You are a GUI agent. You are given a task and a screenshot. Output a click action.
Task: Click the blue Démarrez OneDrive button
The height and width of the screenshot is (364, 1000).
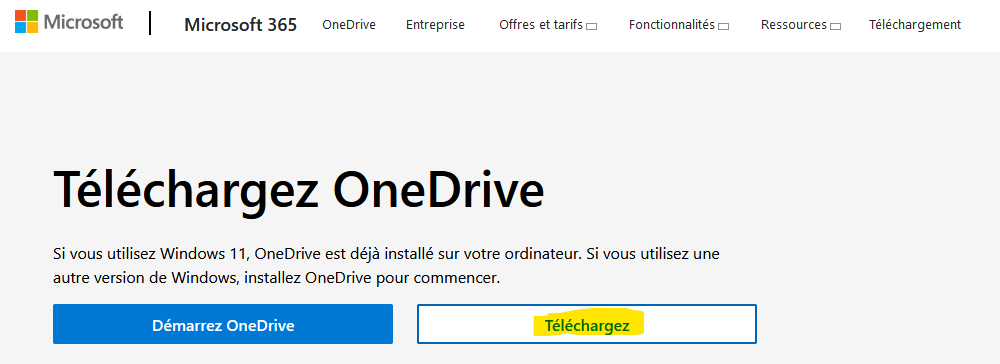point(223,324)
